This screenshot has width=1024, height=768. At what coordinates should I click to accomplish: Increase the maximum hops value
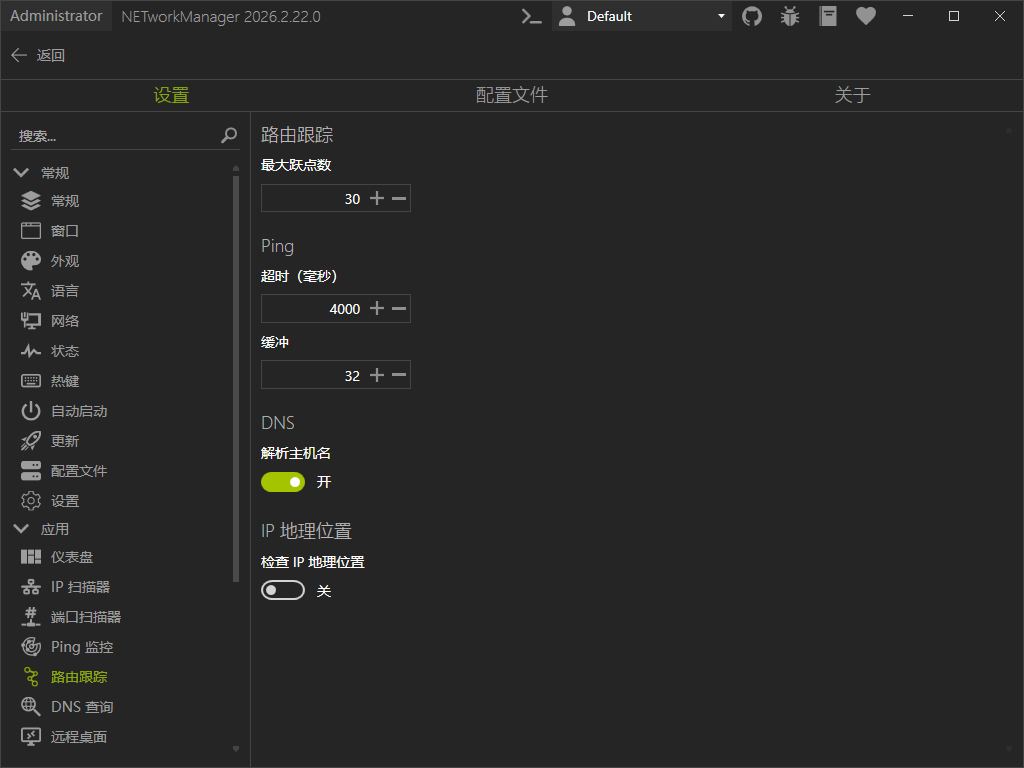coord(377,198)
